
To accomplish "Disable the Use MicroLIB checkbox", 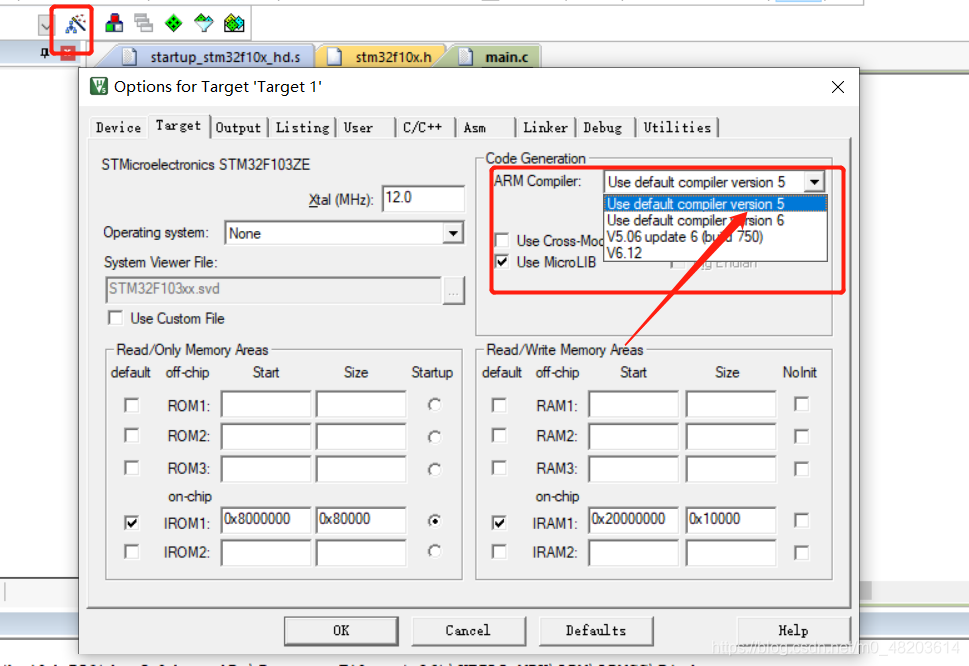I will [x=502, y=262].
